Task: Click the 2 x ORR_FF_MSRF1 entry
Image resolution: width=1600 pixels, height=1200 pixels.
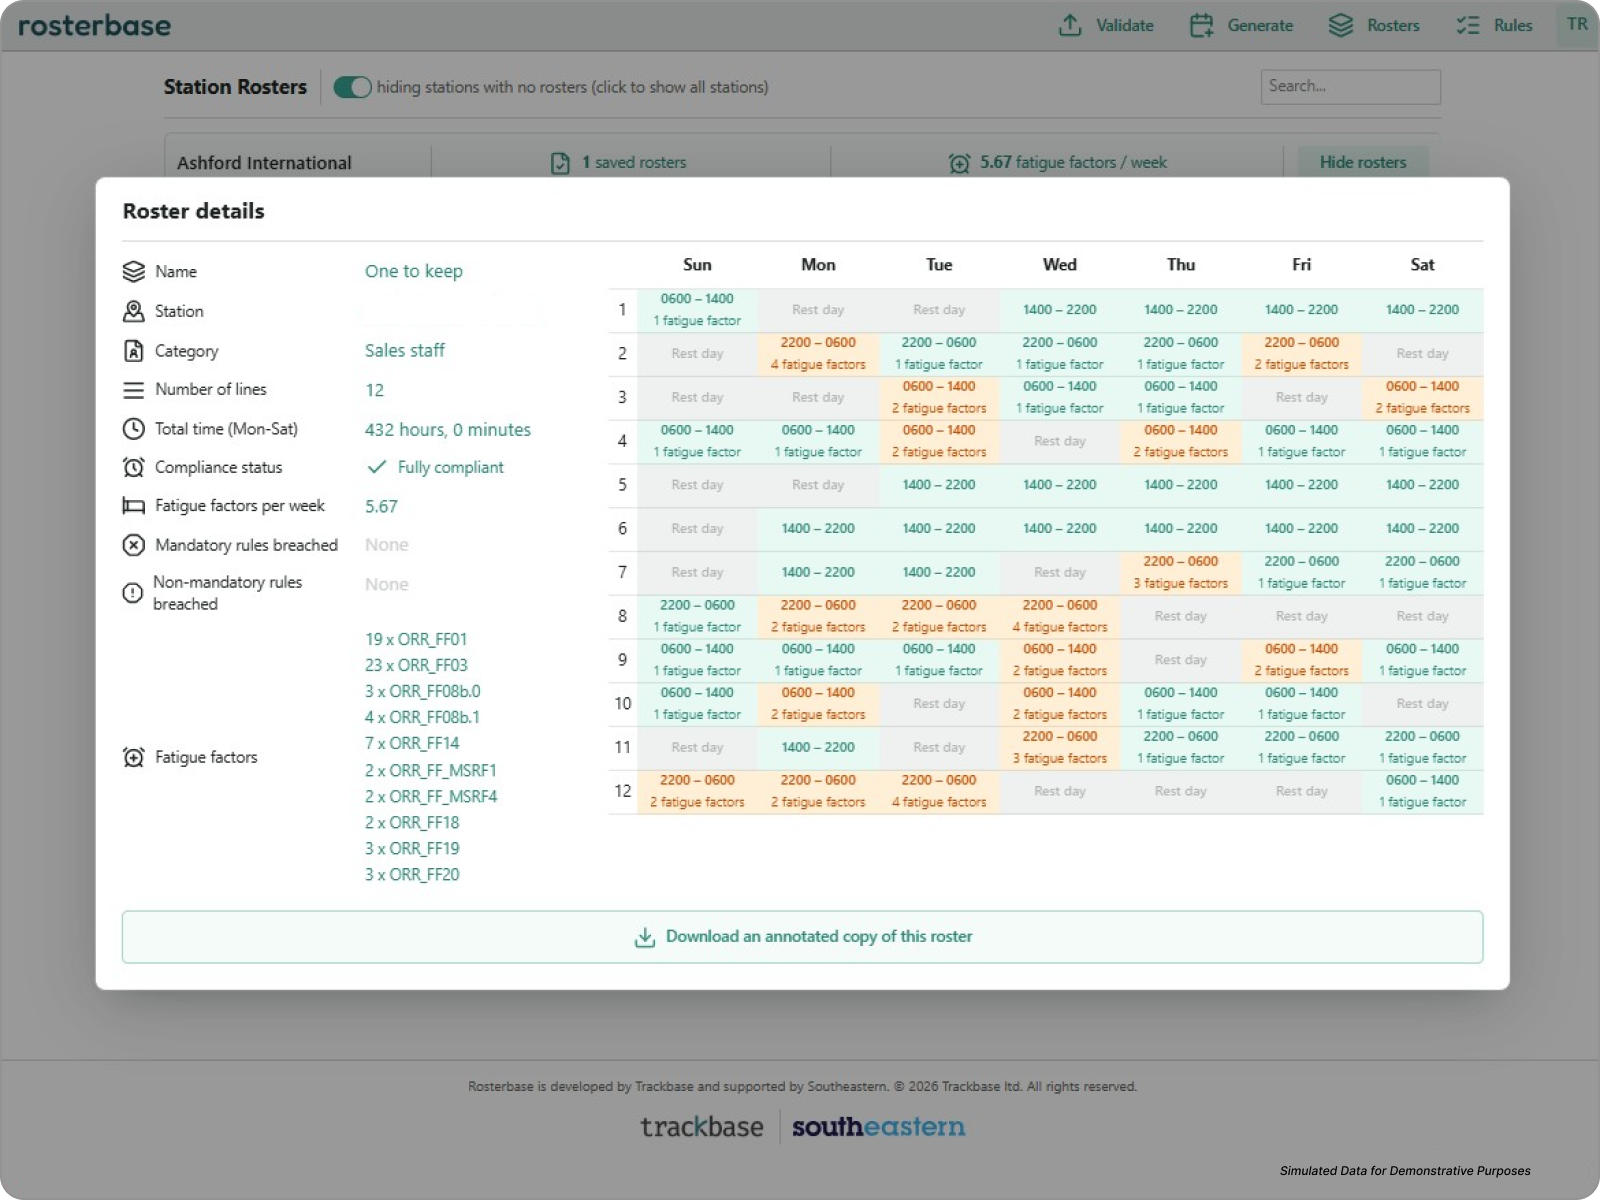Action: [x=431, y=770]
